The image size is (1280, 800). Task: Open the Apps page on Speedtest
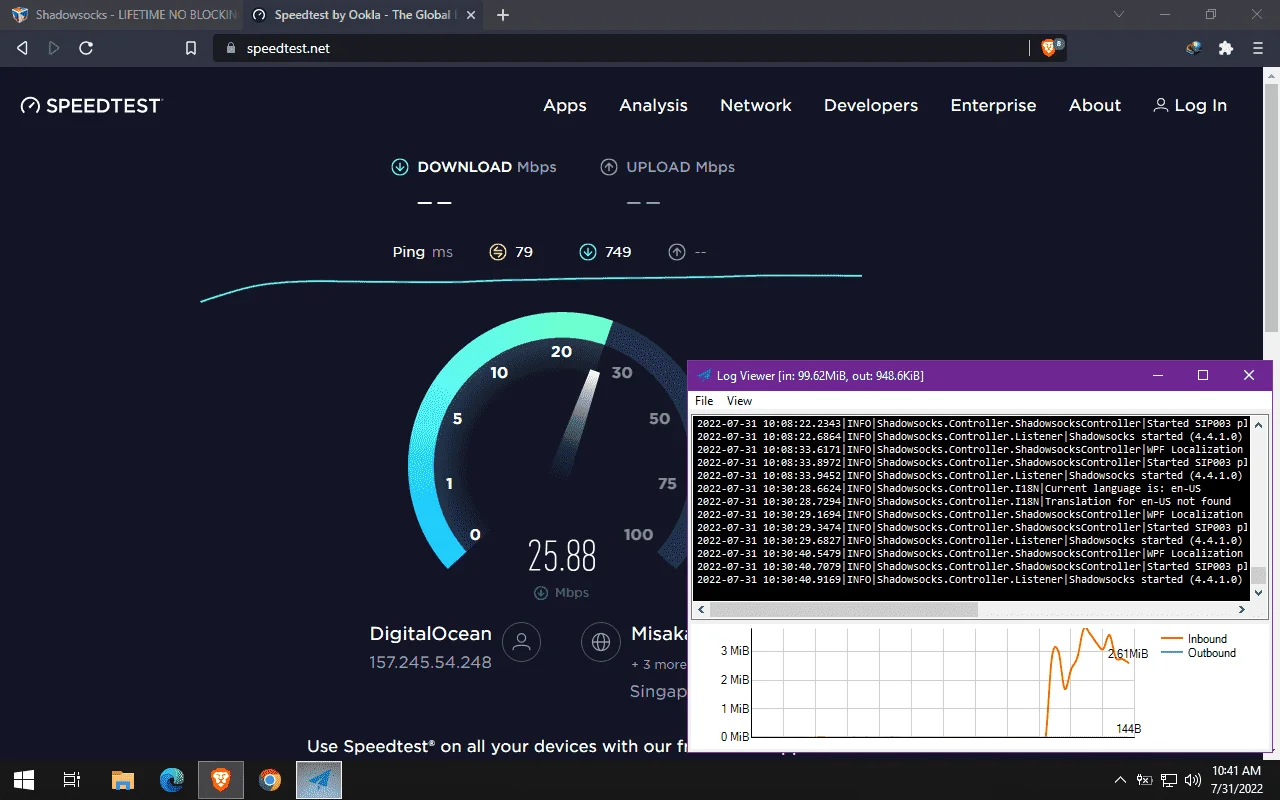pyautogui.click(x=565, y=105)
